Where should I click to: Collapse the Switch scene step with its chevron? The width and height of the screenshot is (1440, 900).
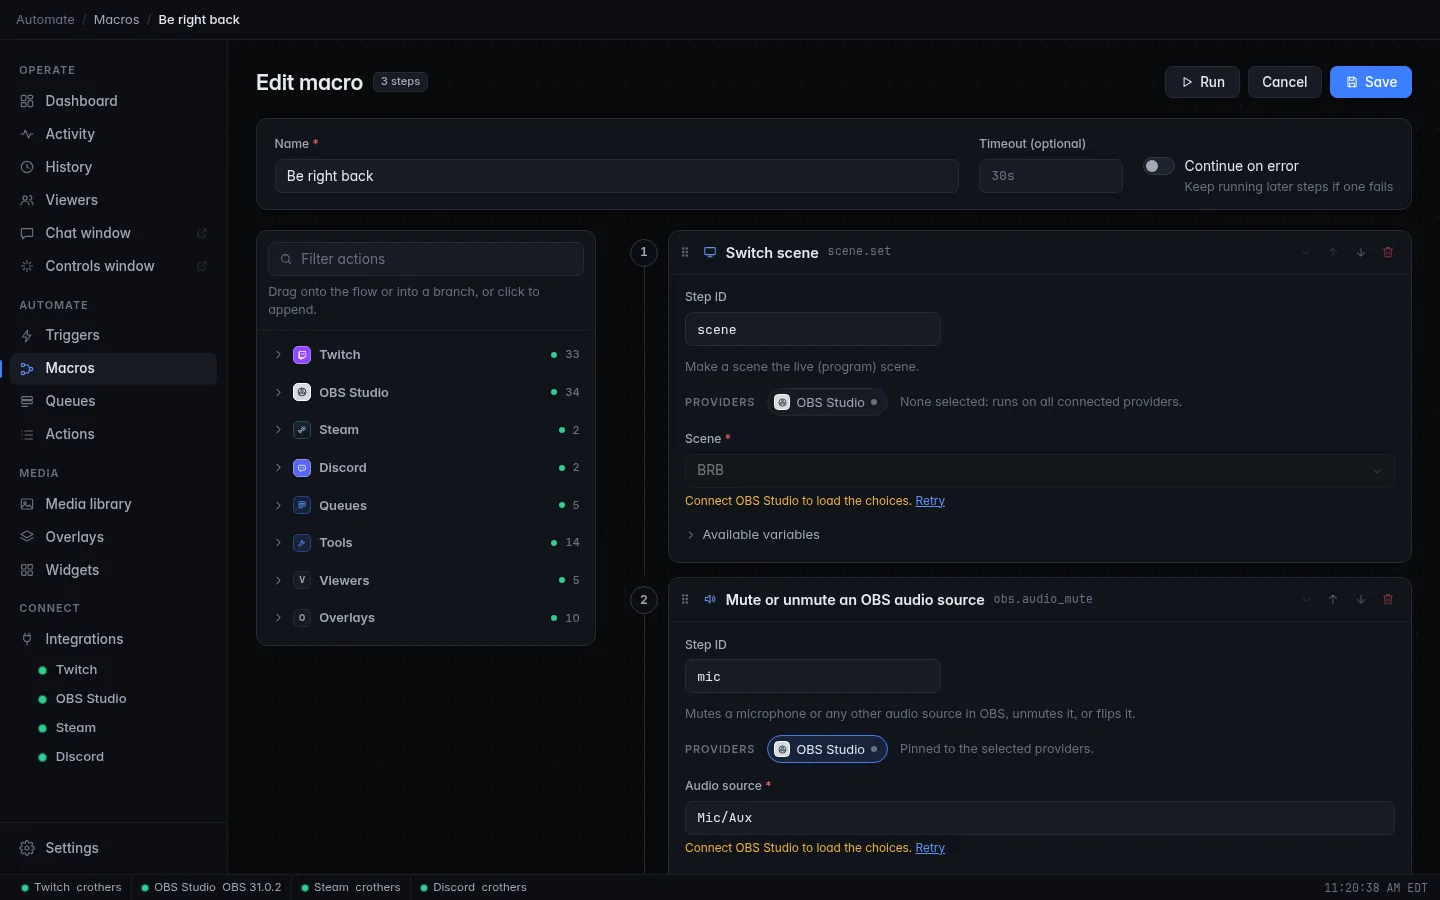(x=1306, y=252)
